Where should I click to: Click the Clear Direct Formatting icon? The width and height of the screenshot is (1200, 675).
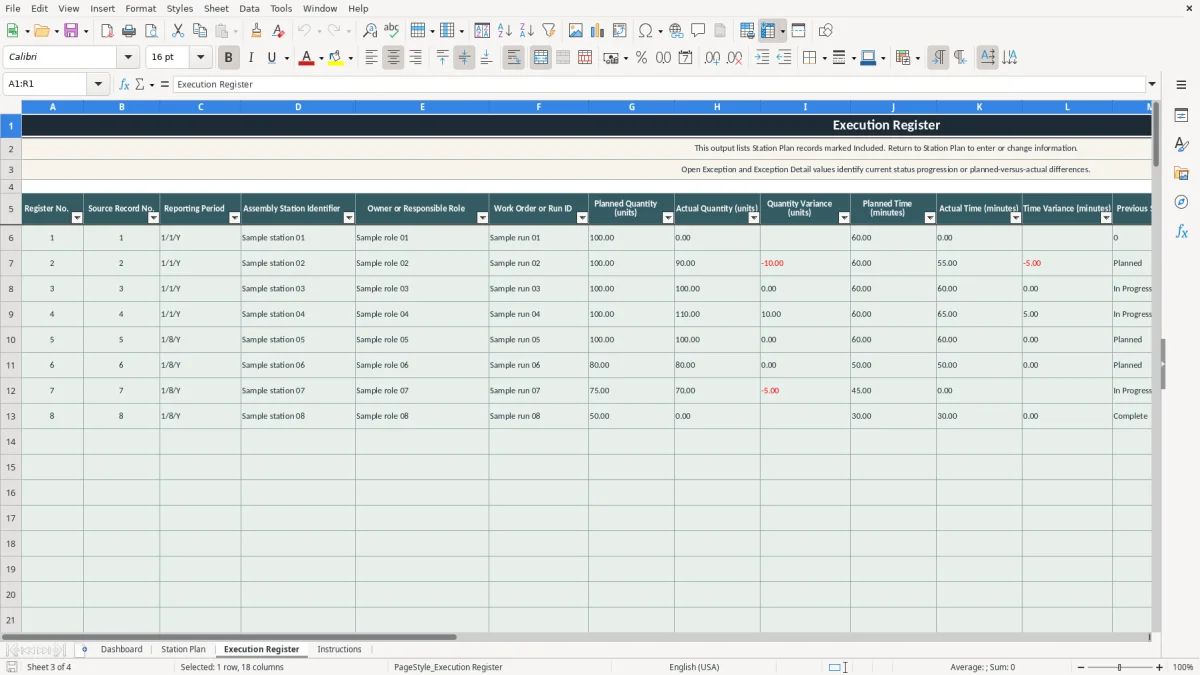pos(279,31)
